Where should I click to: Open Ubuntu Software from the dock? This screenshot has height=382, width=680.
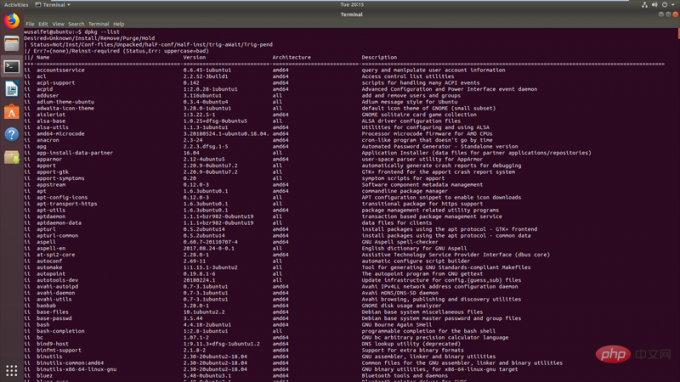tap(12, 112)
